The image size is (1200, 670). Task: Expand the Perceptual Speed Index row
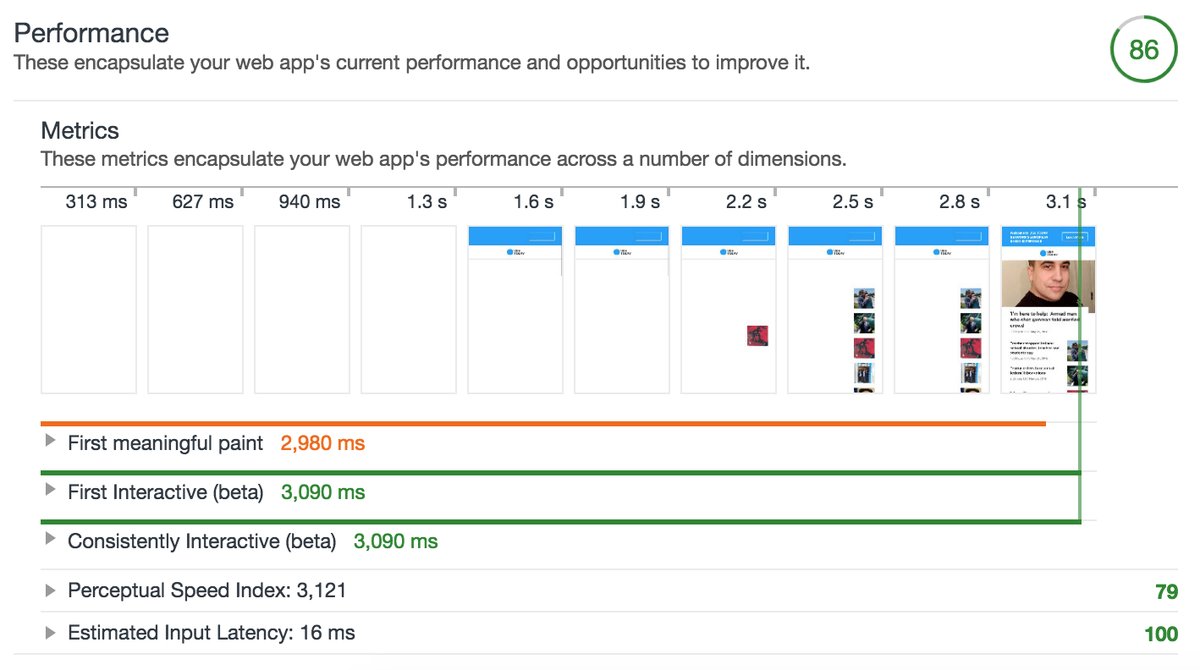51,590
